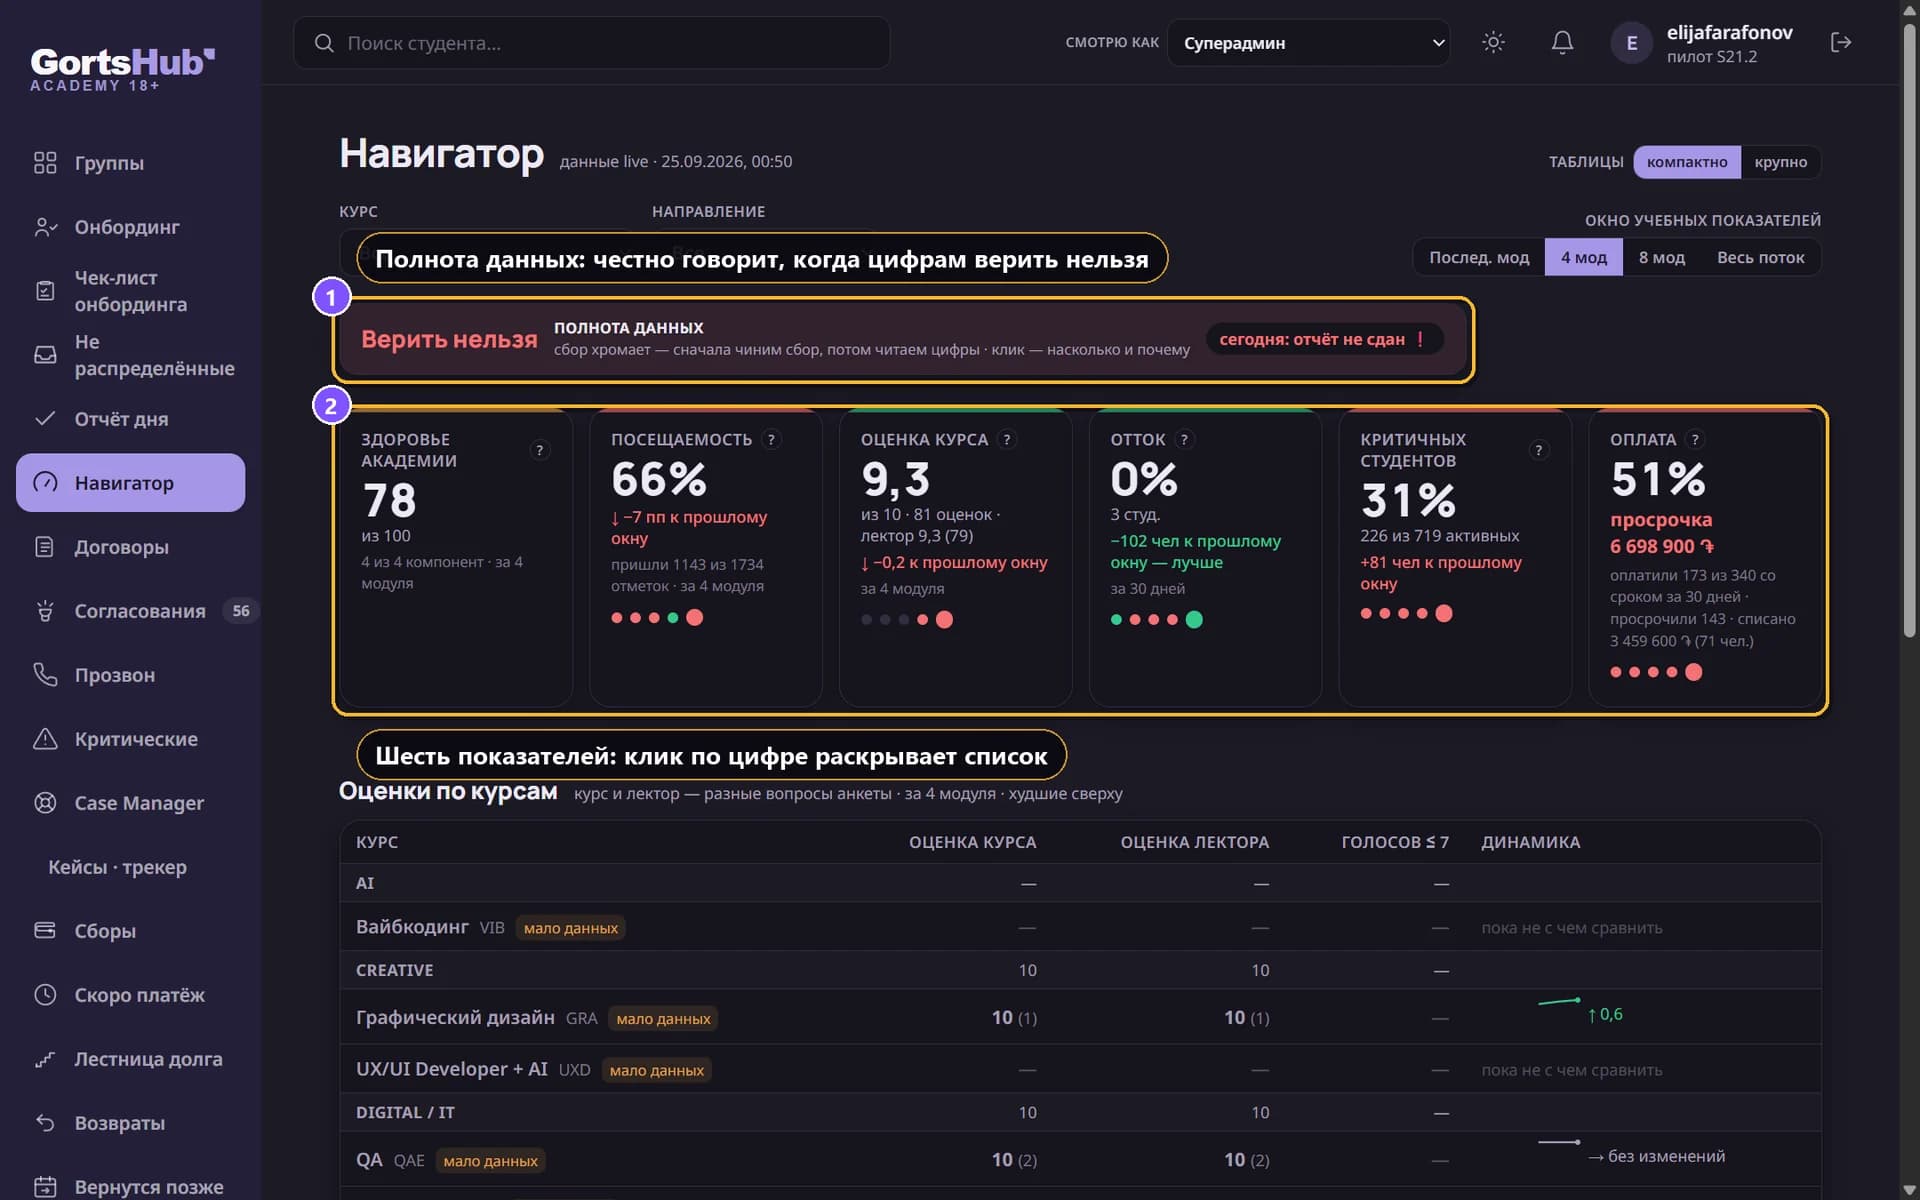Click the logout icon

pos(1841,42)
